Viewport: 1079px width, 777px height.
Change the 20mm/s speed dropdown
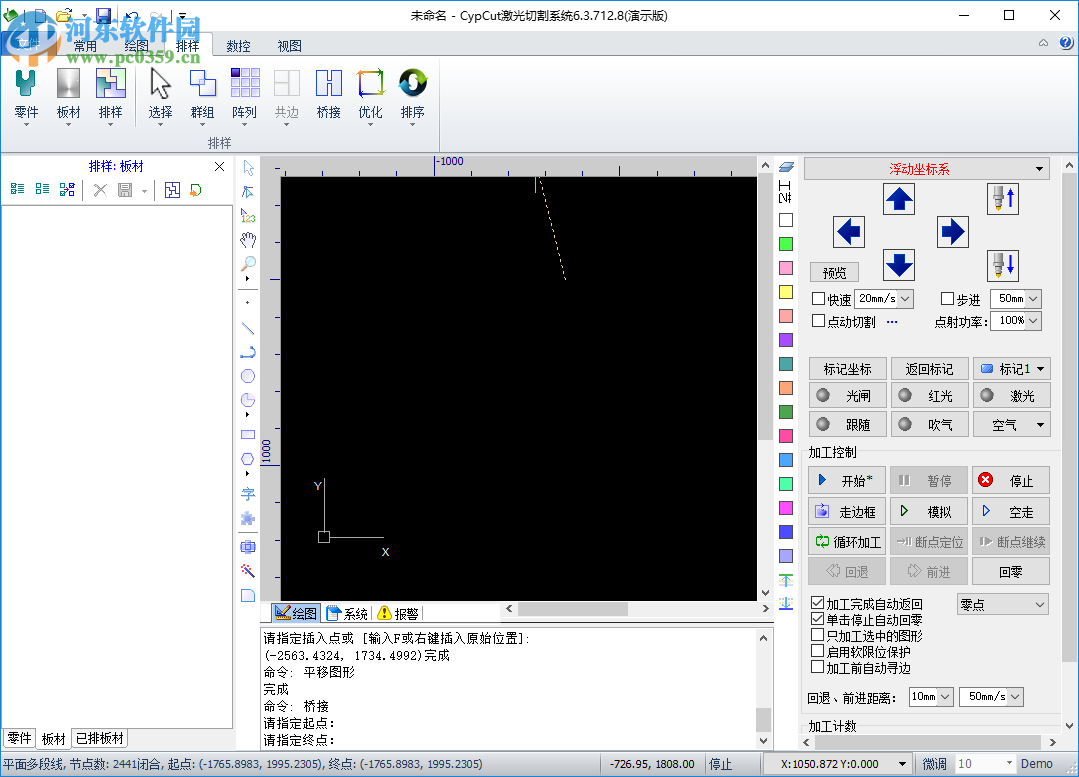point(885,298)
